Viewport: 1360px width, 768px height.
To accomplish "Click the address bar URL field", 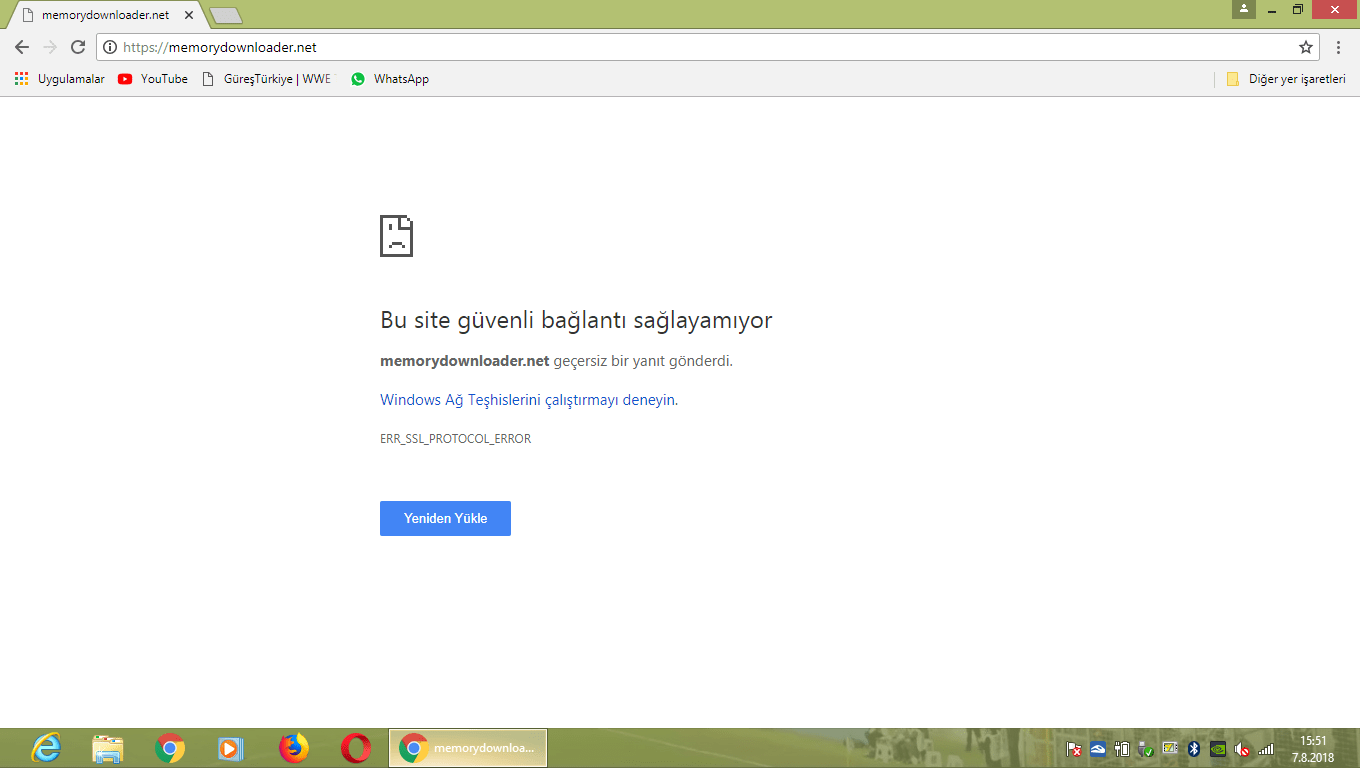I will [706, 47].
